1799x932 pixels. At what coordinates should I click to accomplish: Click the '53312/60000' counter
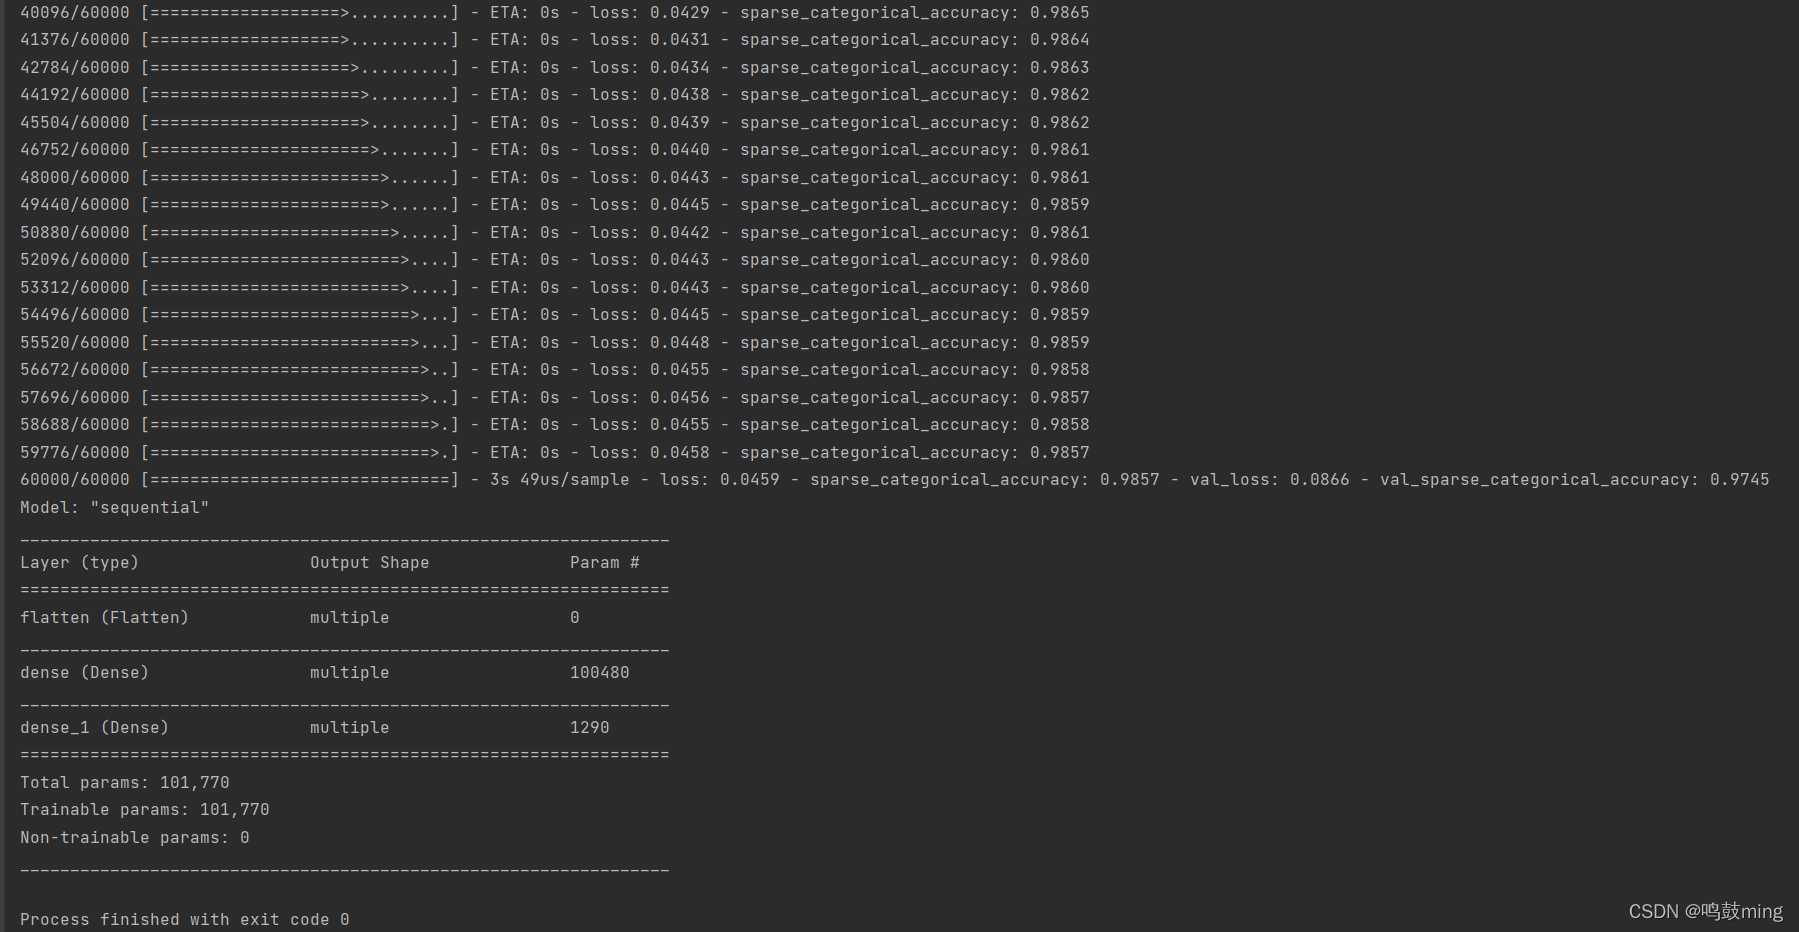75,288
